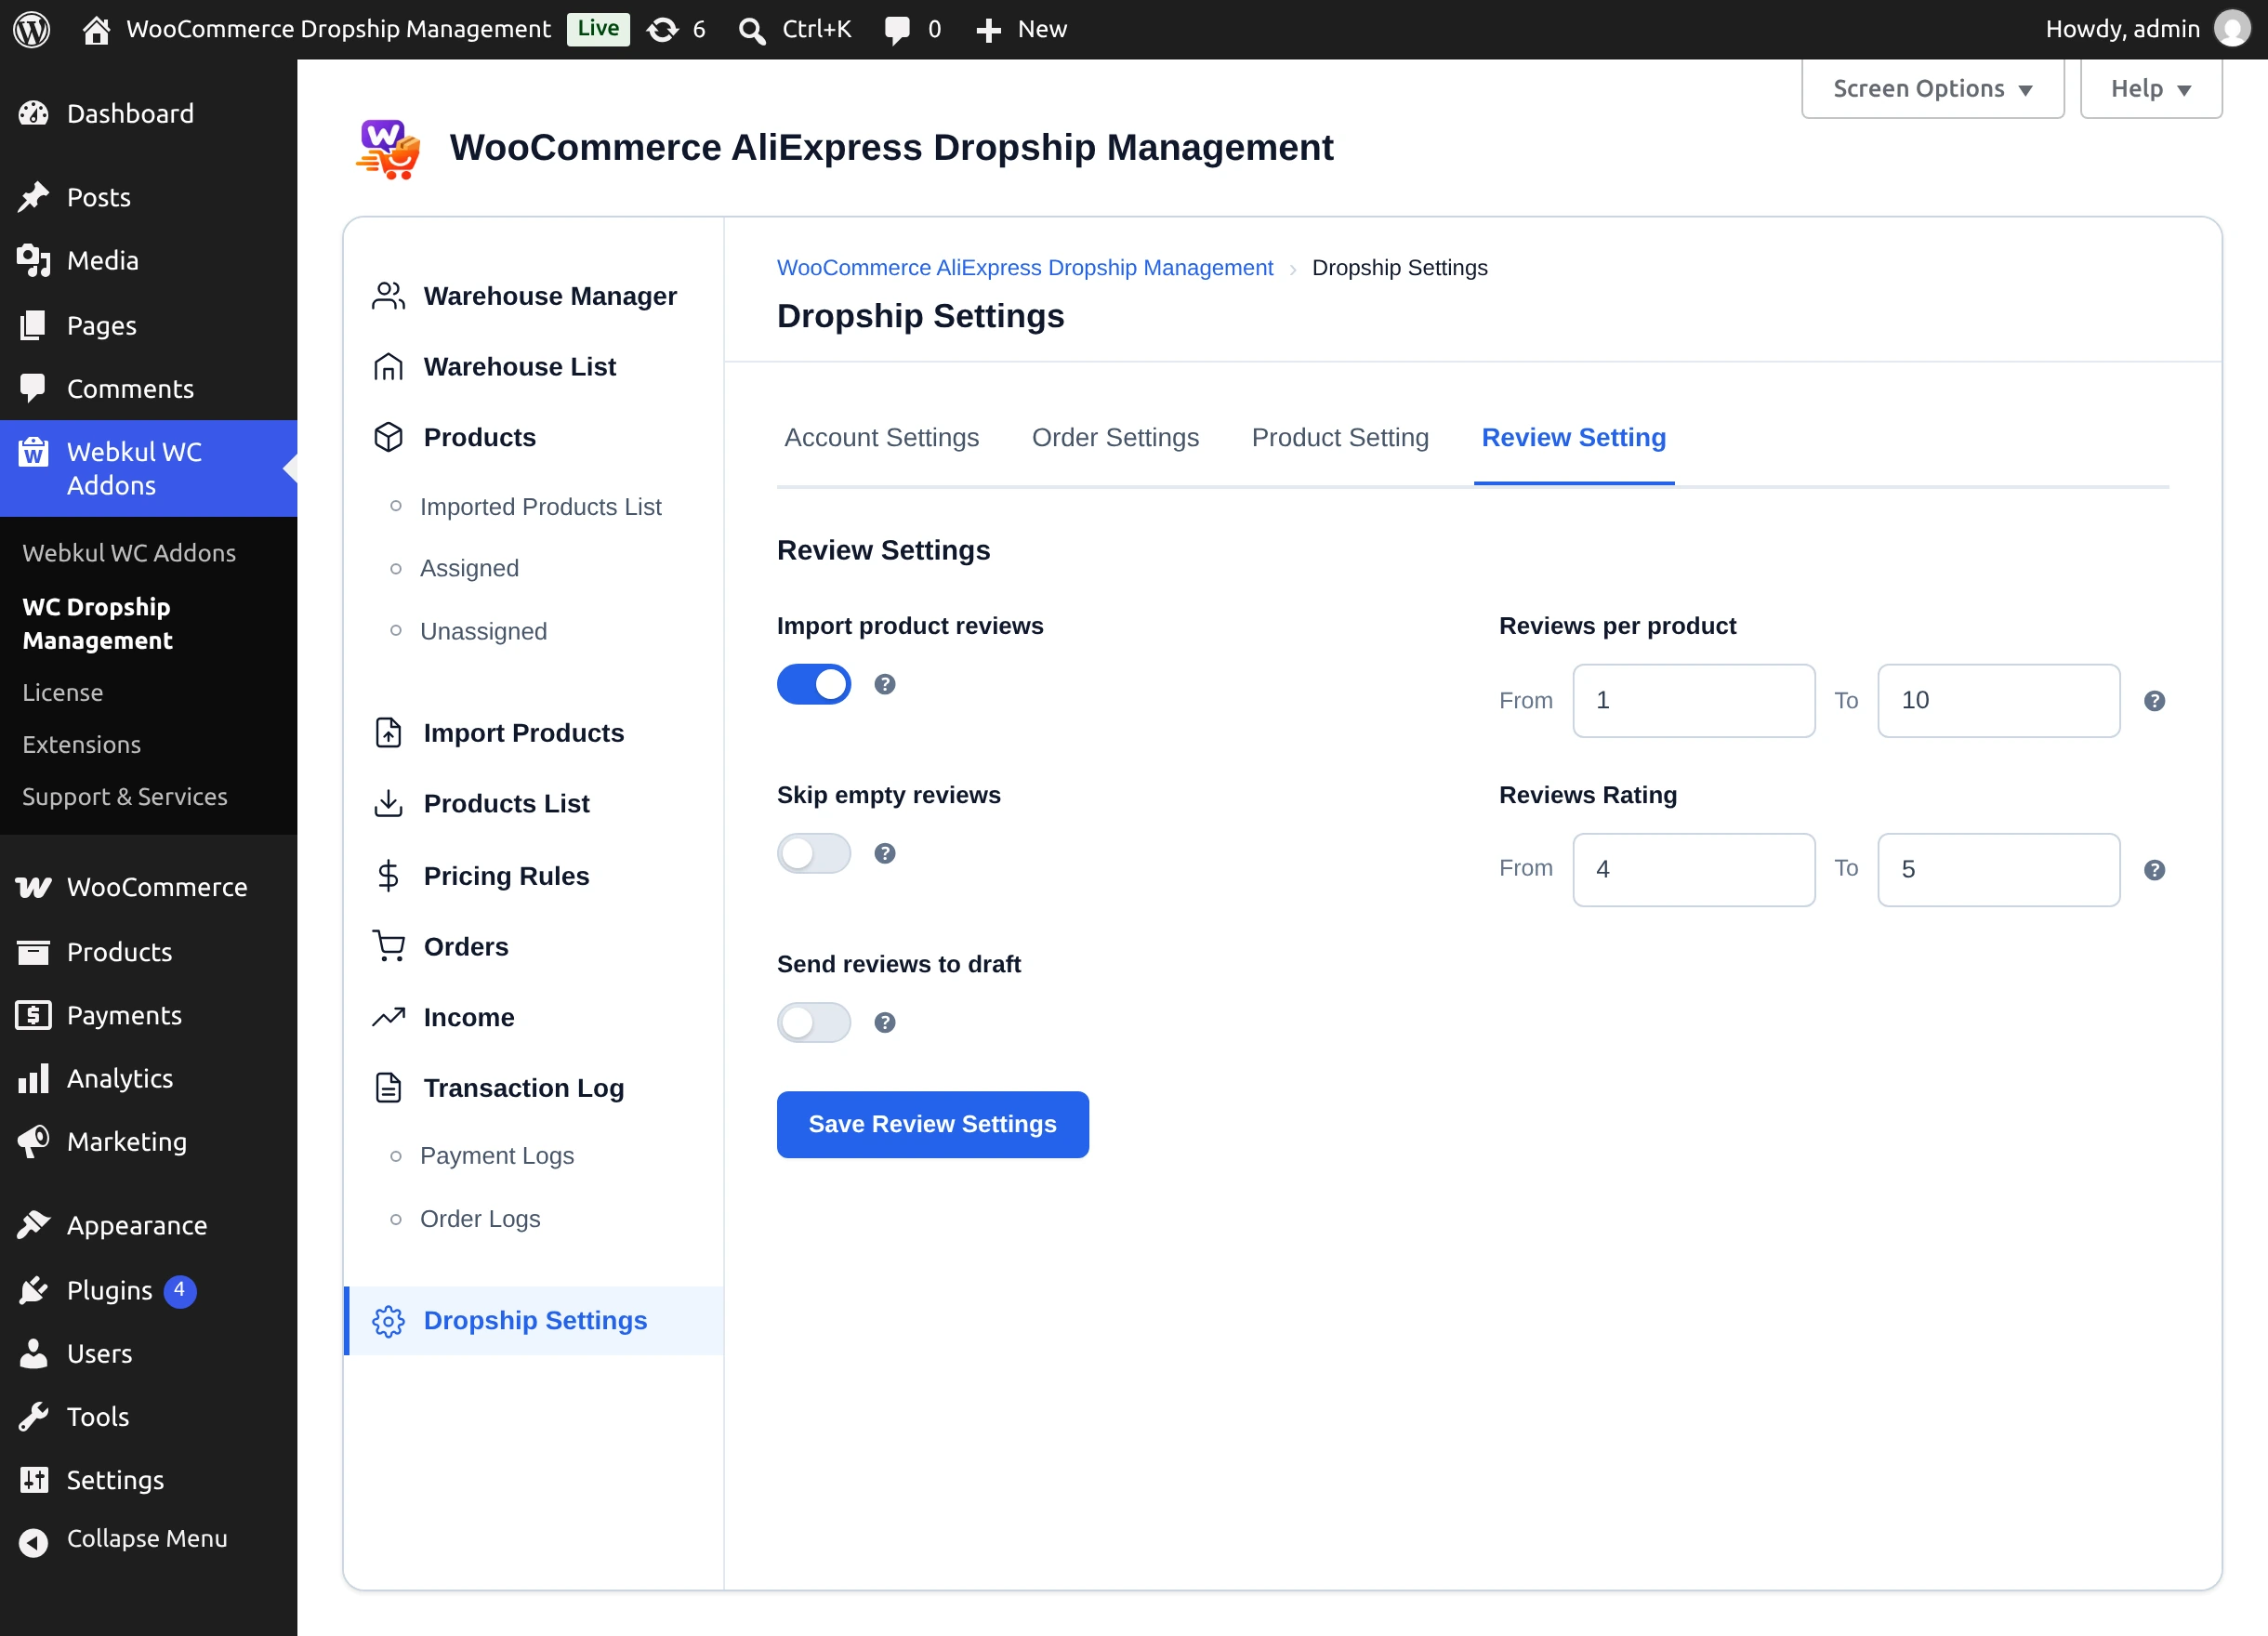This screenshot has height=1636, width=2268.
Task: Click the plugin logo beside the page title
Action: coord(388,149)
